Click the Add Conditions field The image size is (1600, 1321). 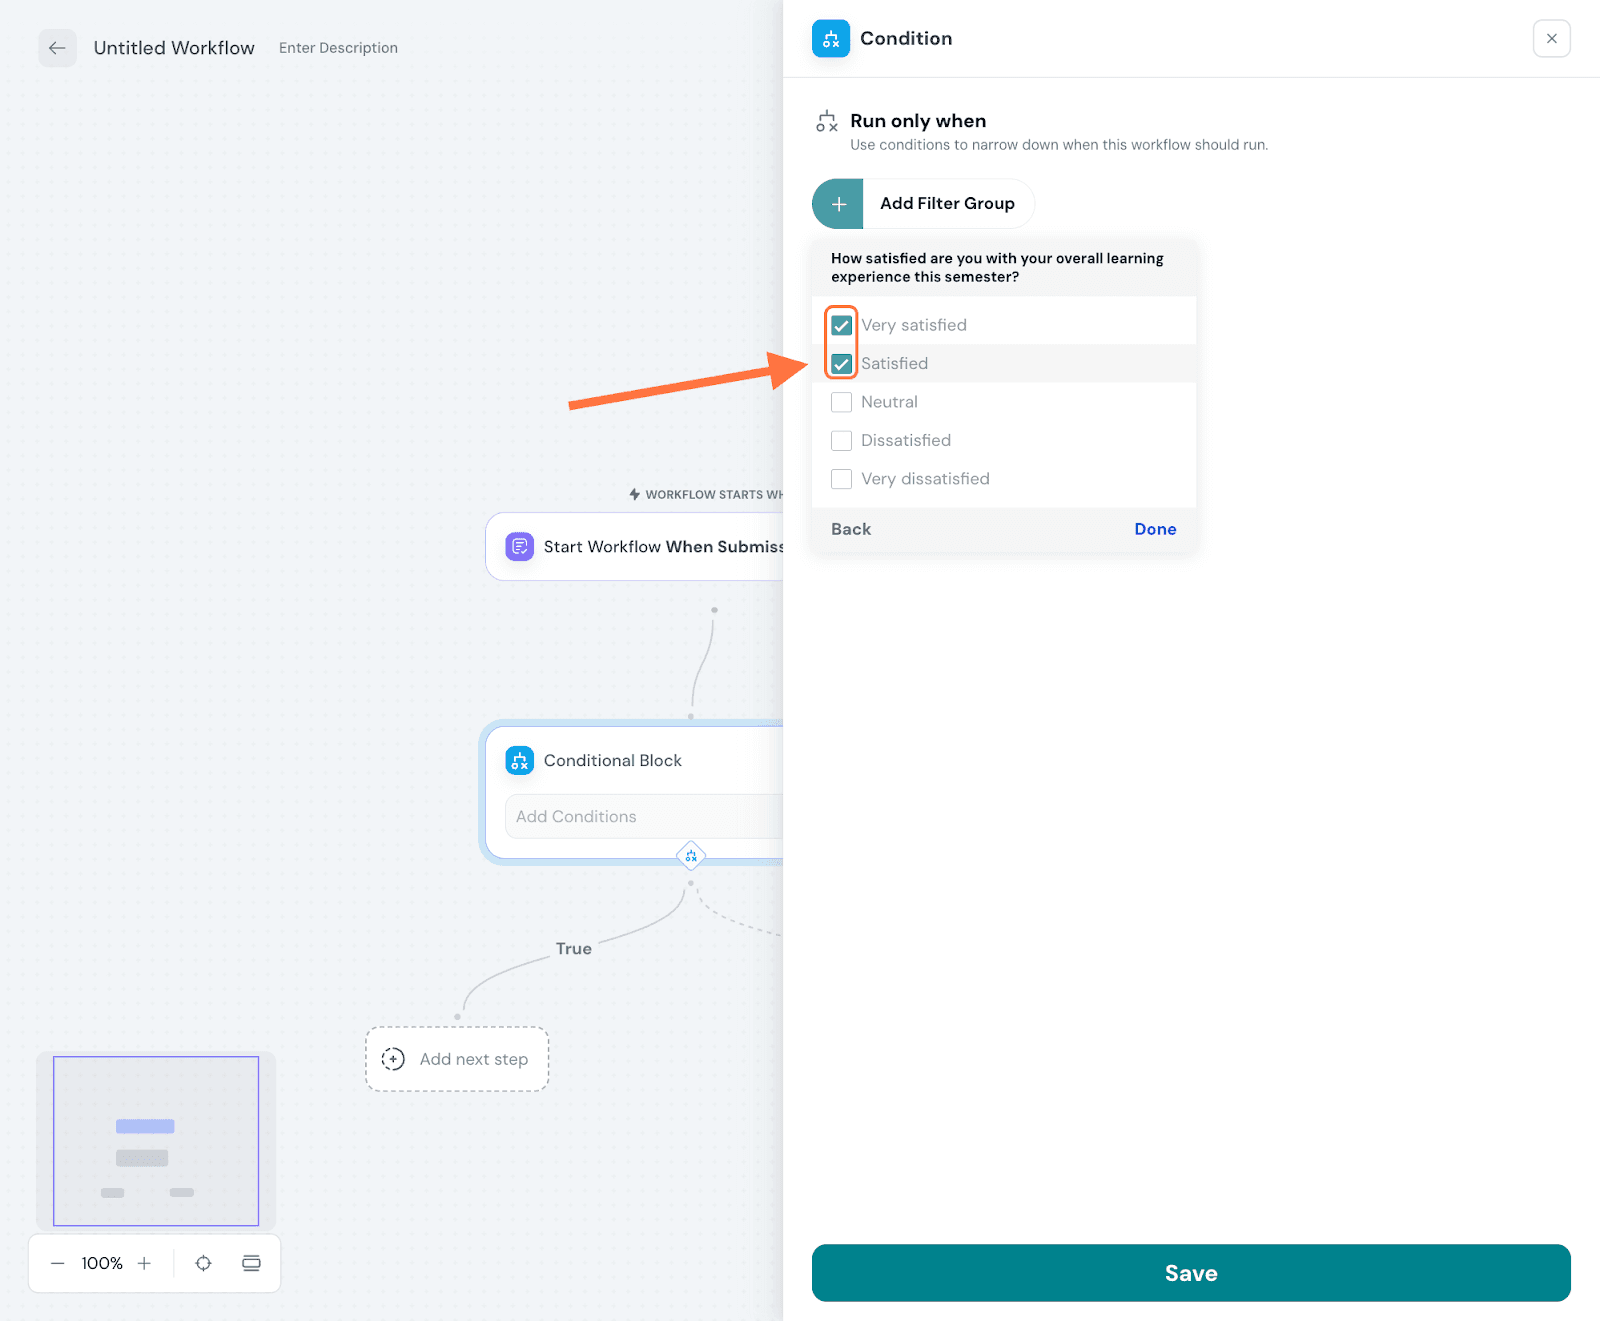640,817
